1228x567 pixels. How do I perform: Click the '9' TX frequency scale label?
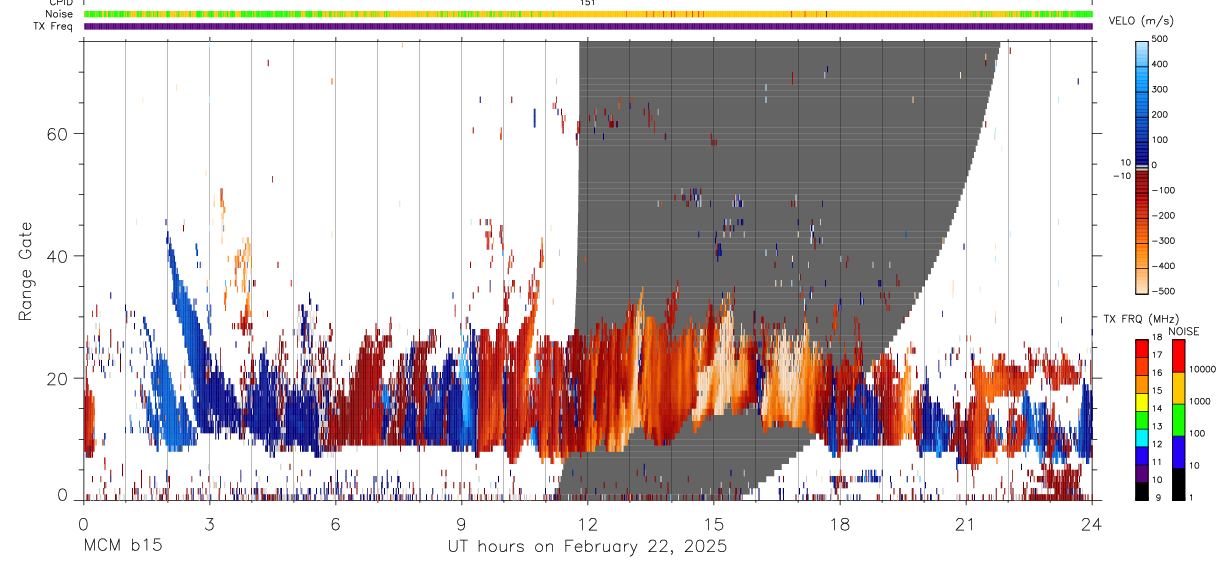pos(1156,498)
